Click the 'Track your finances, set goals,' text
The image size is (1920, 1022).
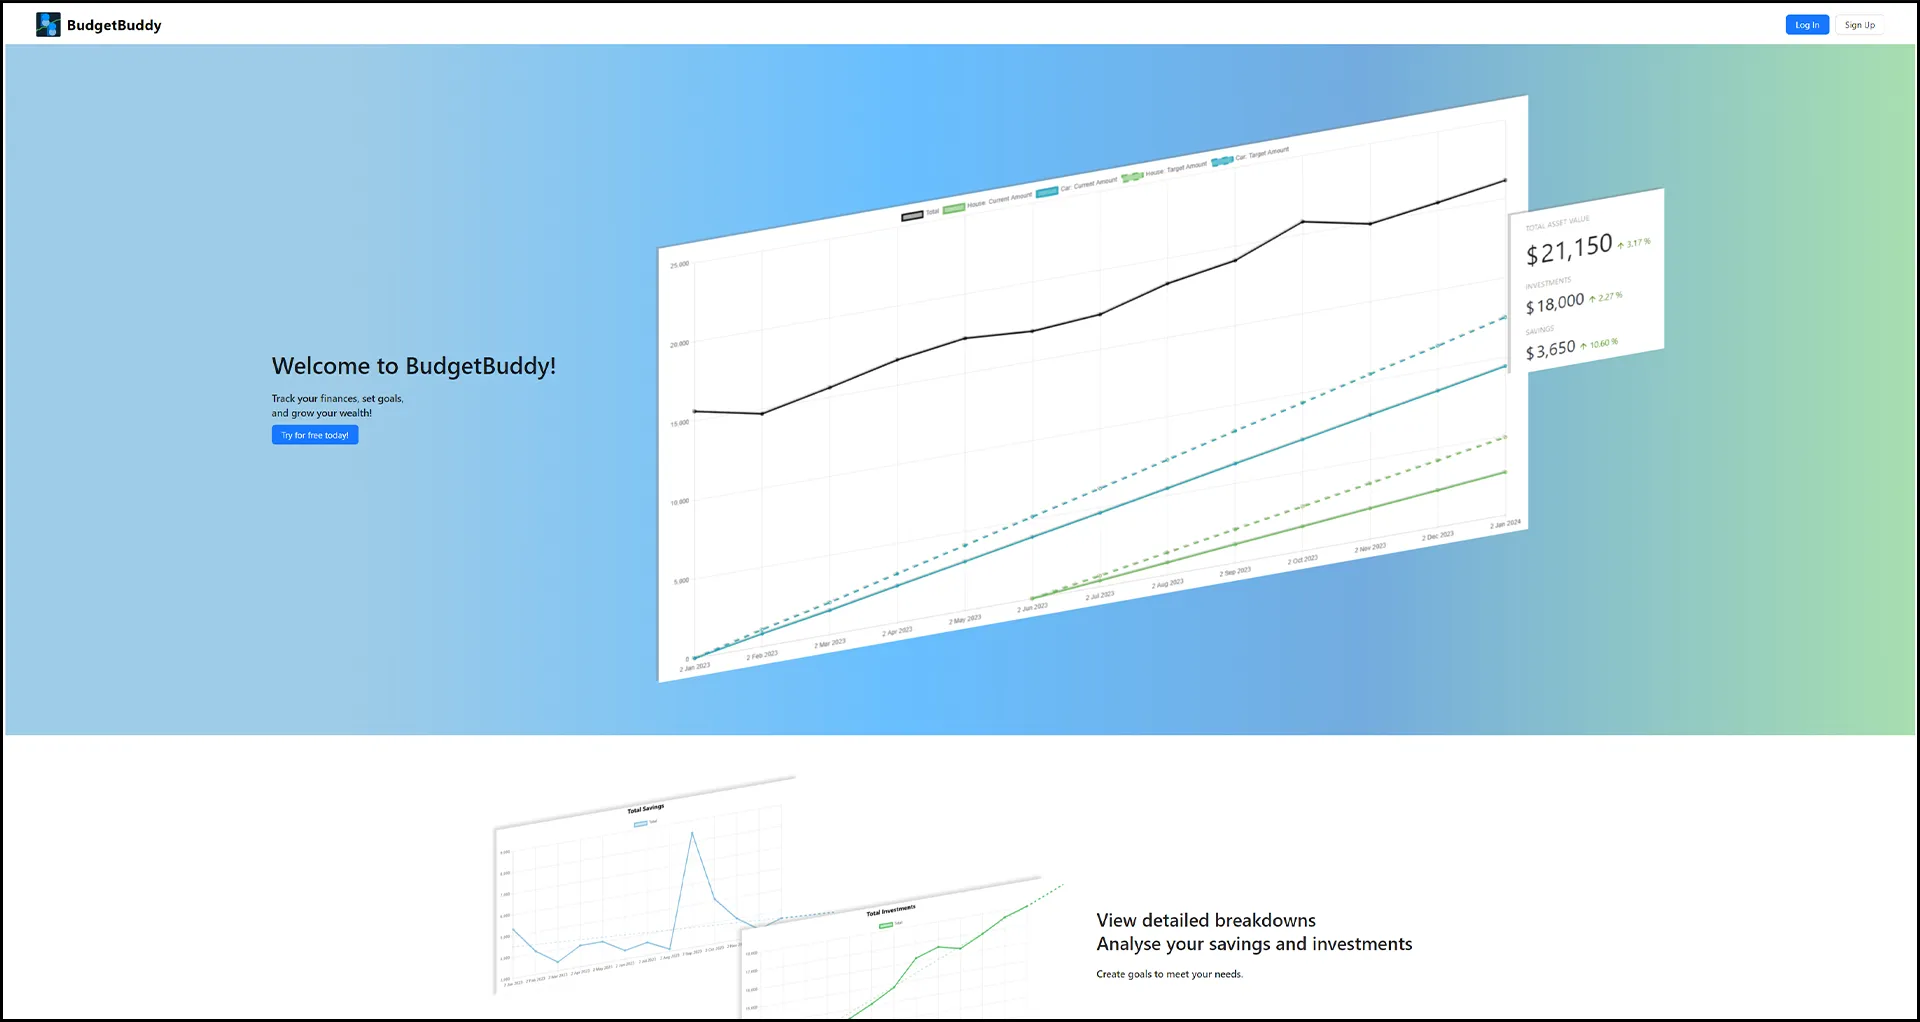(338, 398)
